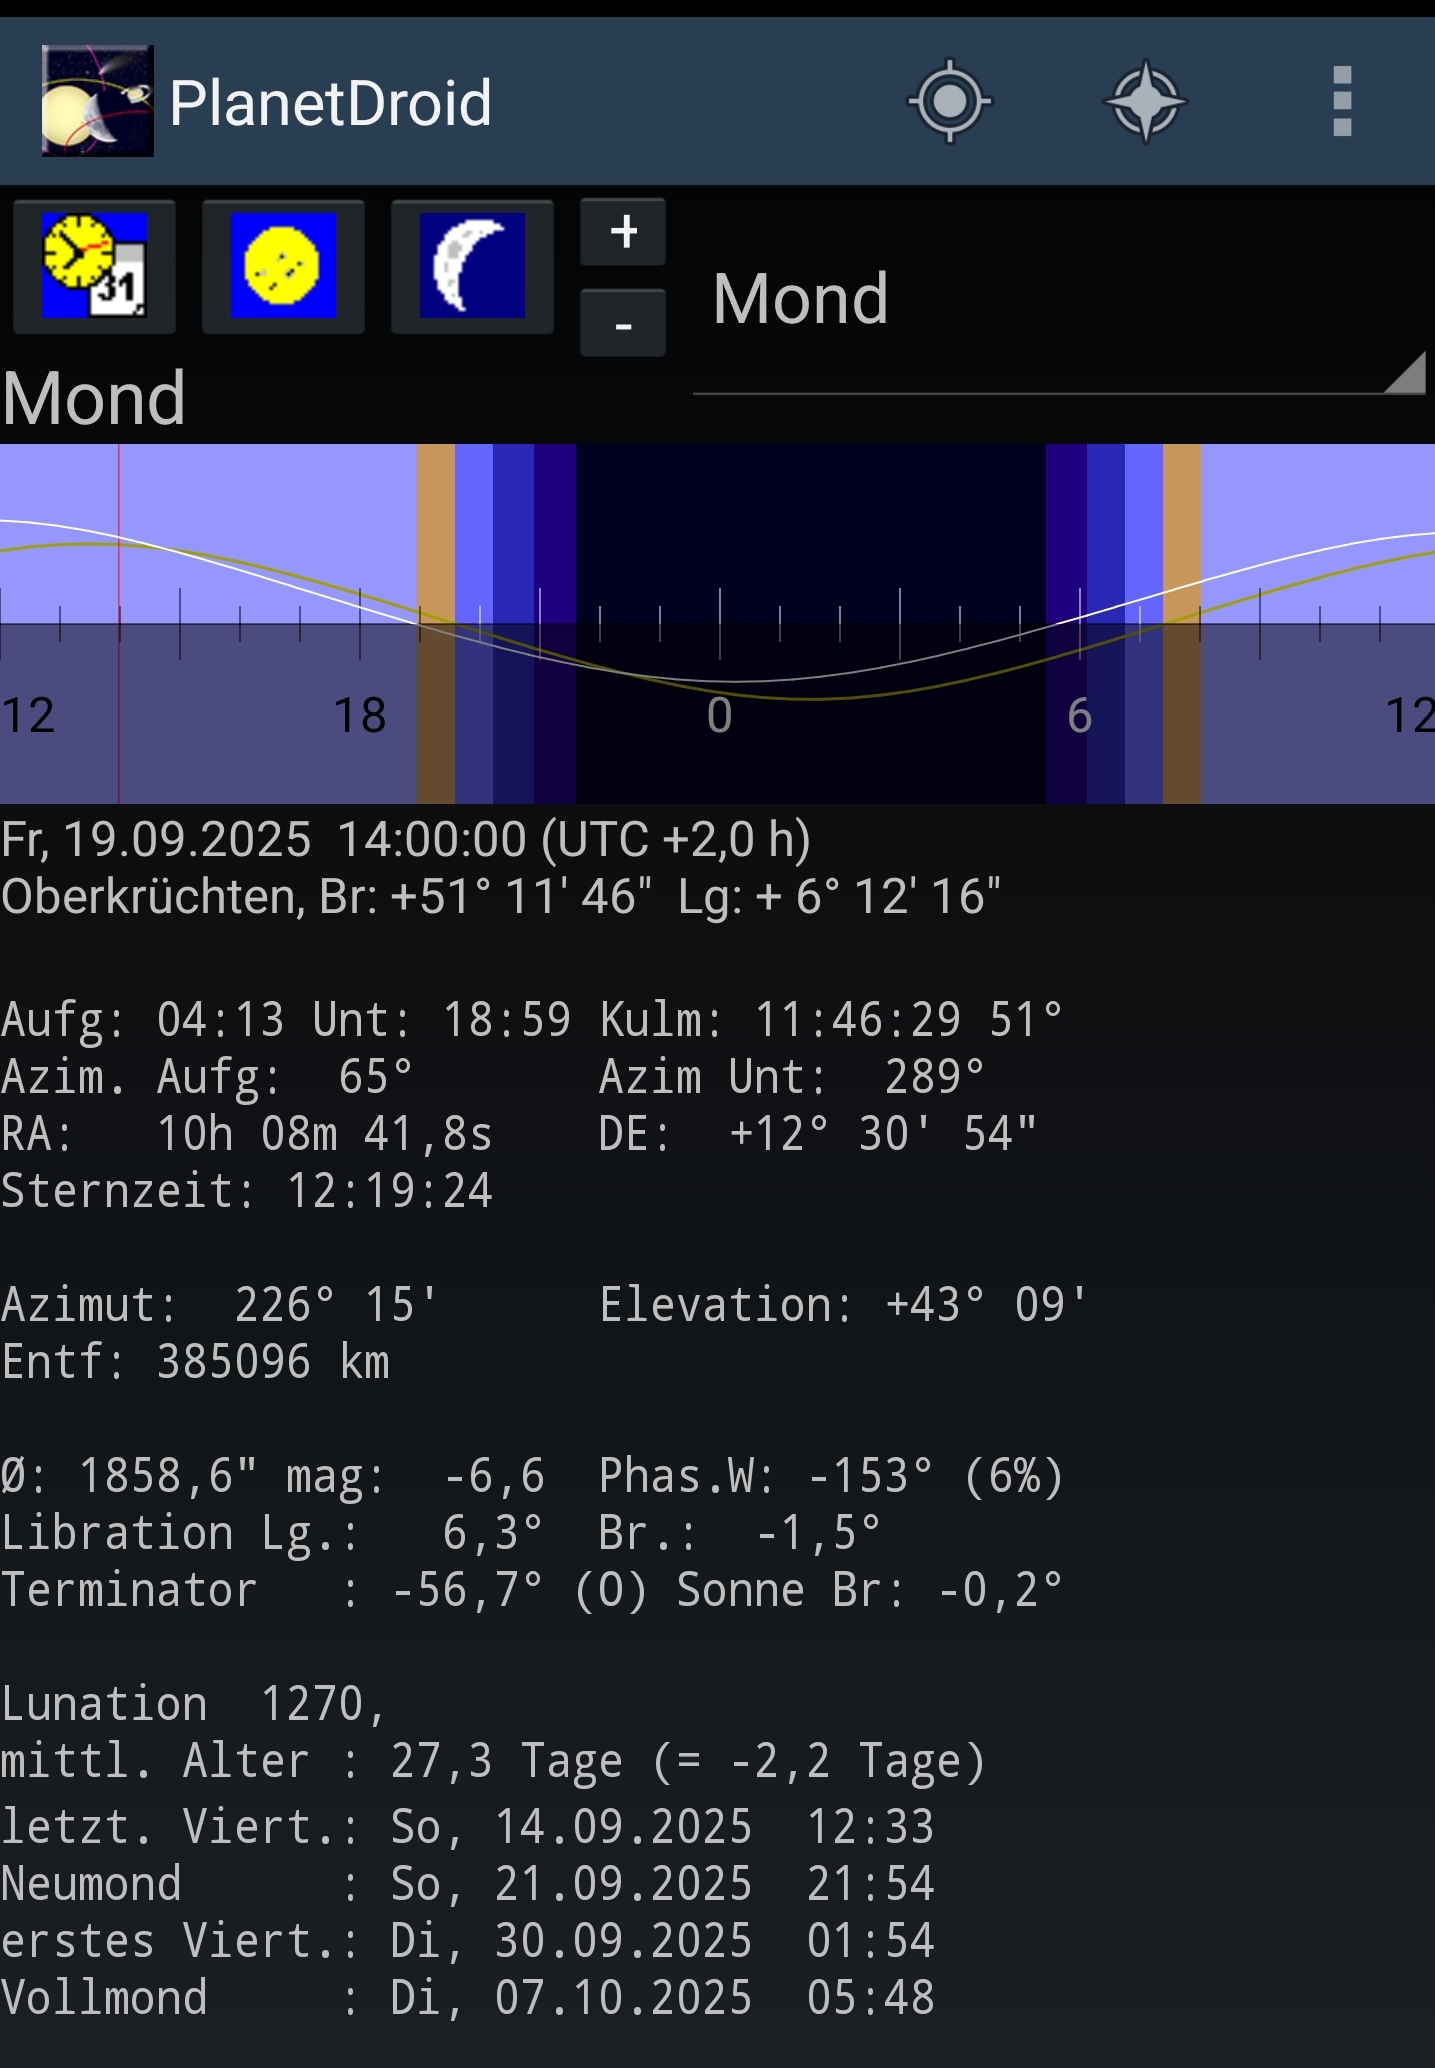Tap the 6 hour label on chart
The width and height of the screenshot is (1435, 2068).
pyautogui.click(x=1080, y=716)
